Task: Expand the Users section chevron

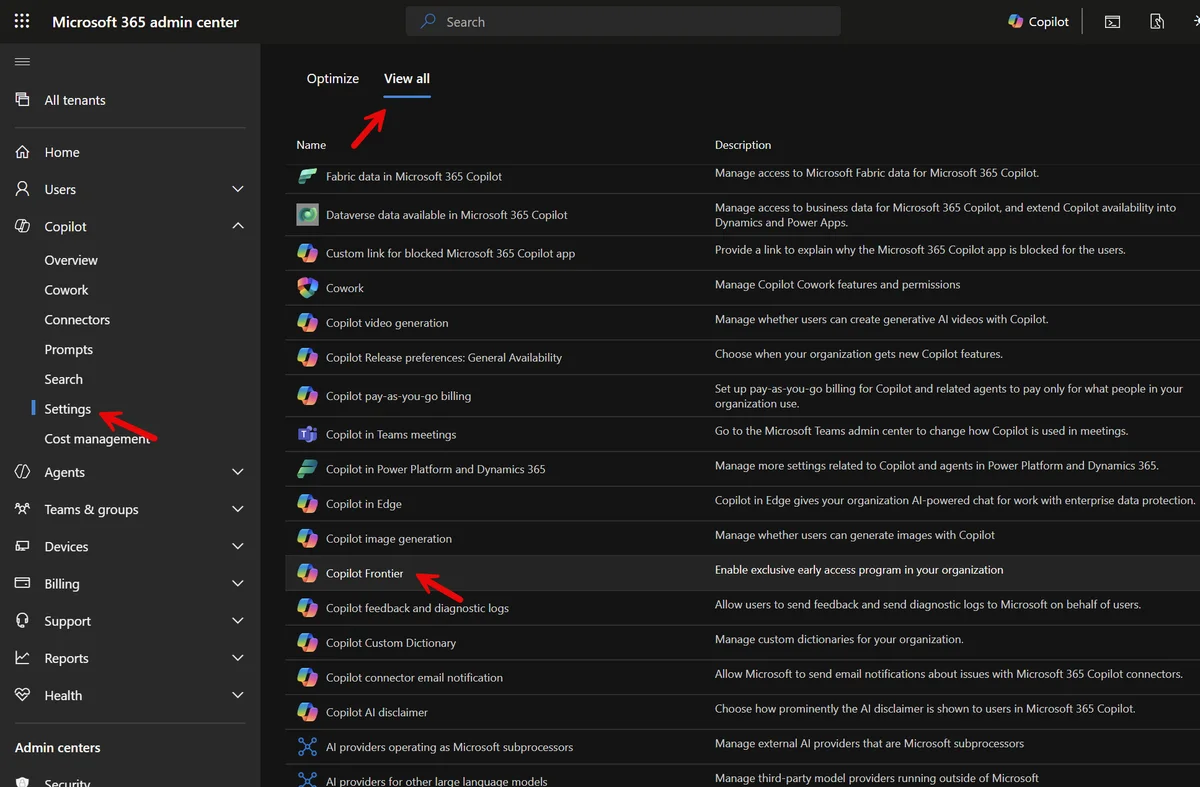Action: tap(238, 189)
